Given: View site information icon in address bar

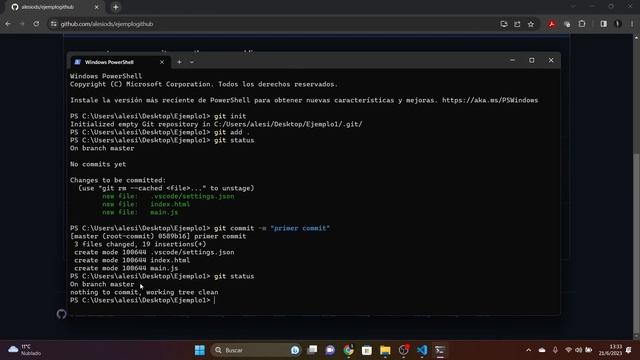Looking at the screenshot, I should click(53, 24).
